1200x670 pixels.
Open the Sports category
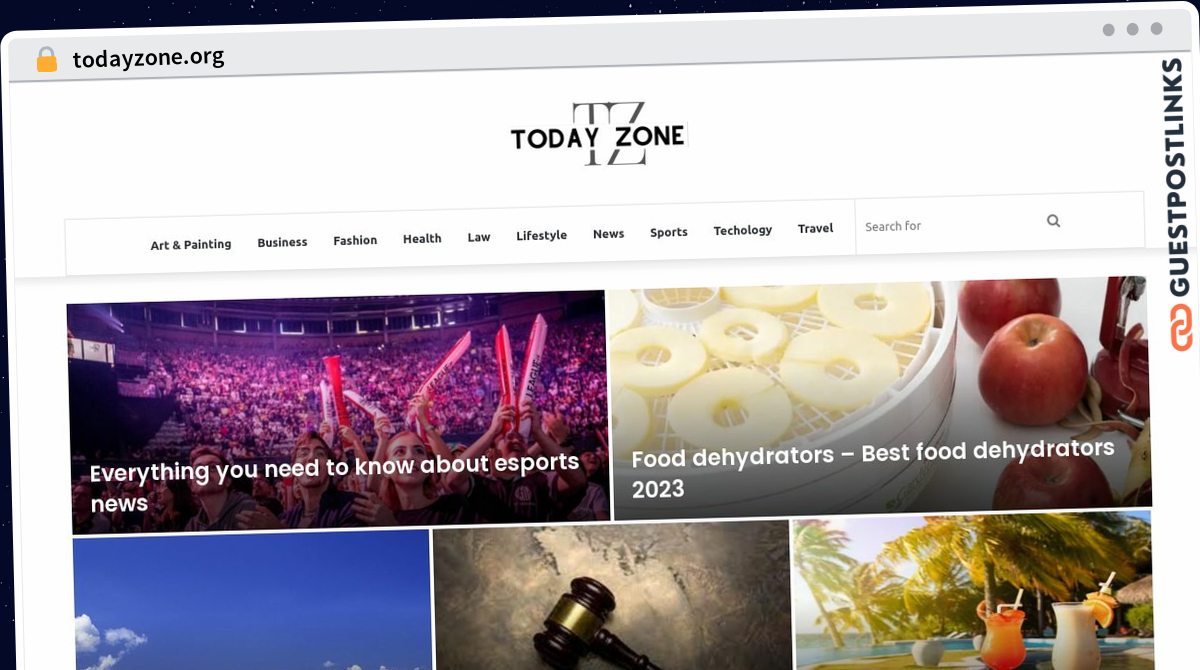pyautogui.click(x=669, y=232)
